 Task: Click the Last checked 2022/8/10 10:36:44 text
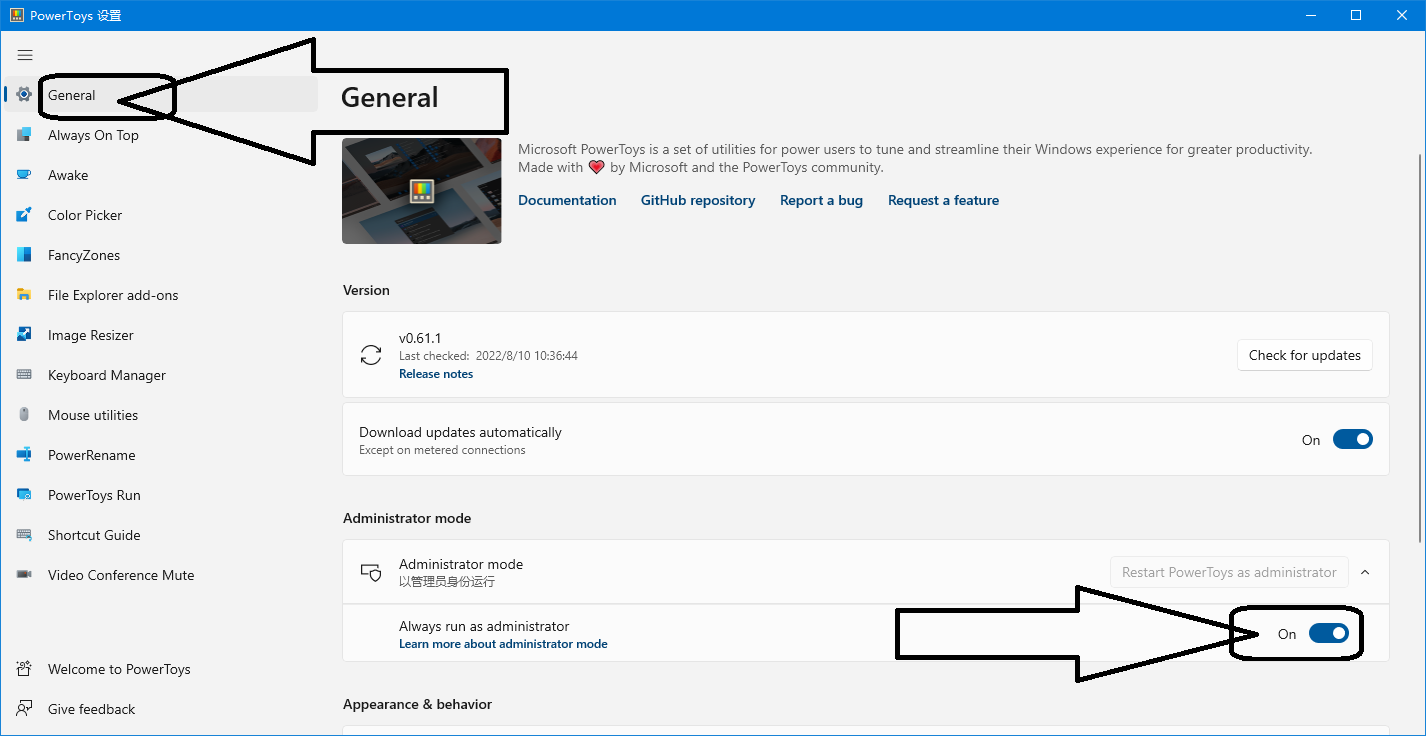click(488, 356)
